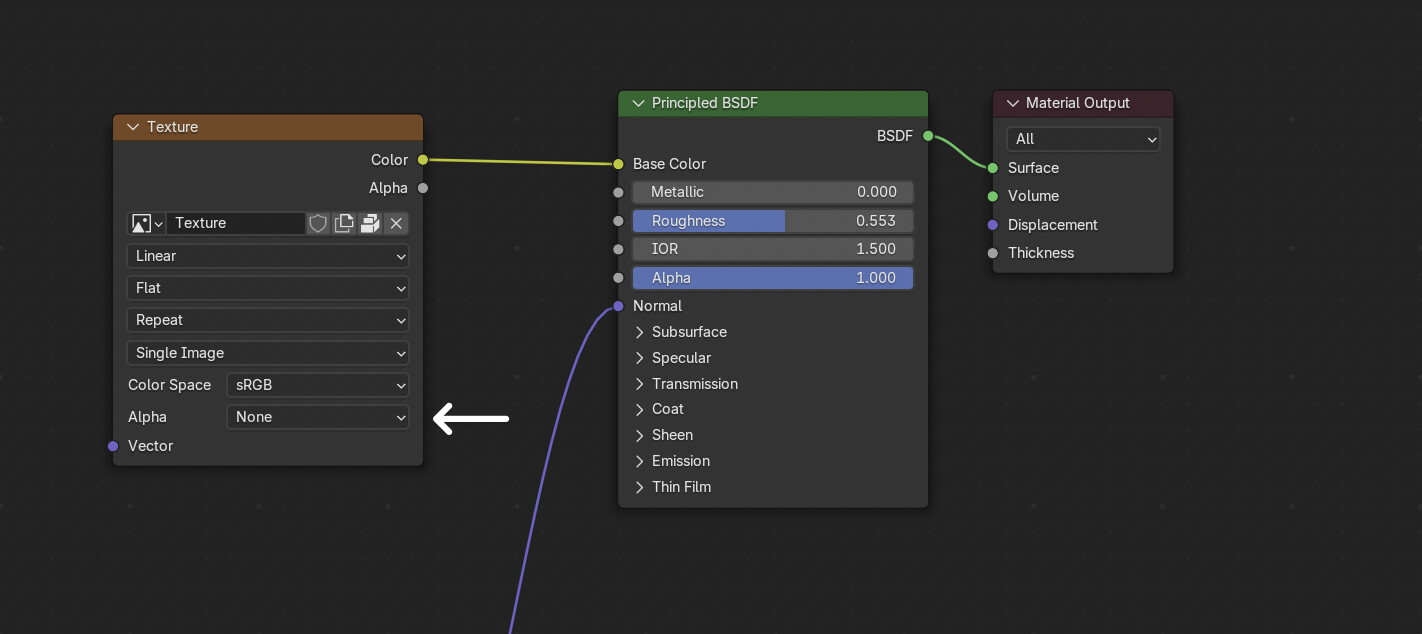Click the Normal label in Principled BSDF
The image size is (1422, 634).
click(657, 306)
